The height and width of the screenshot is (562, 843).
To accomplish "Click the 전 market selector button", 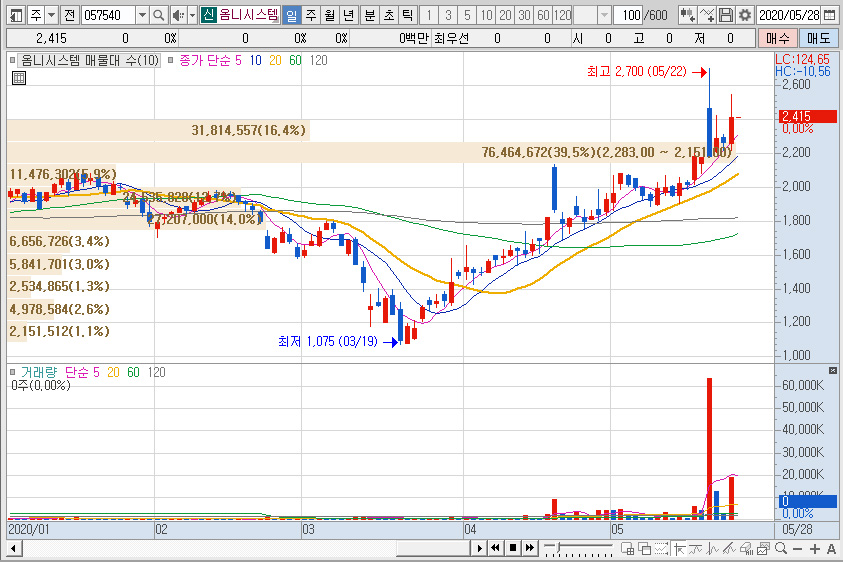I will tap(69, 15).
